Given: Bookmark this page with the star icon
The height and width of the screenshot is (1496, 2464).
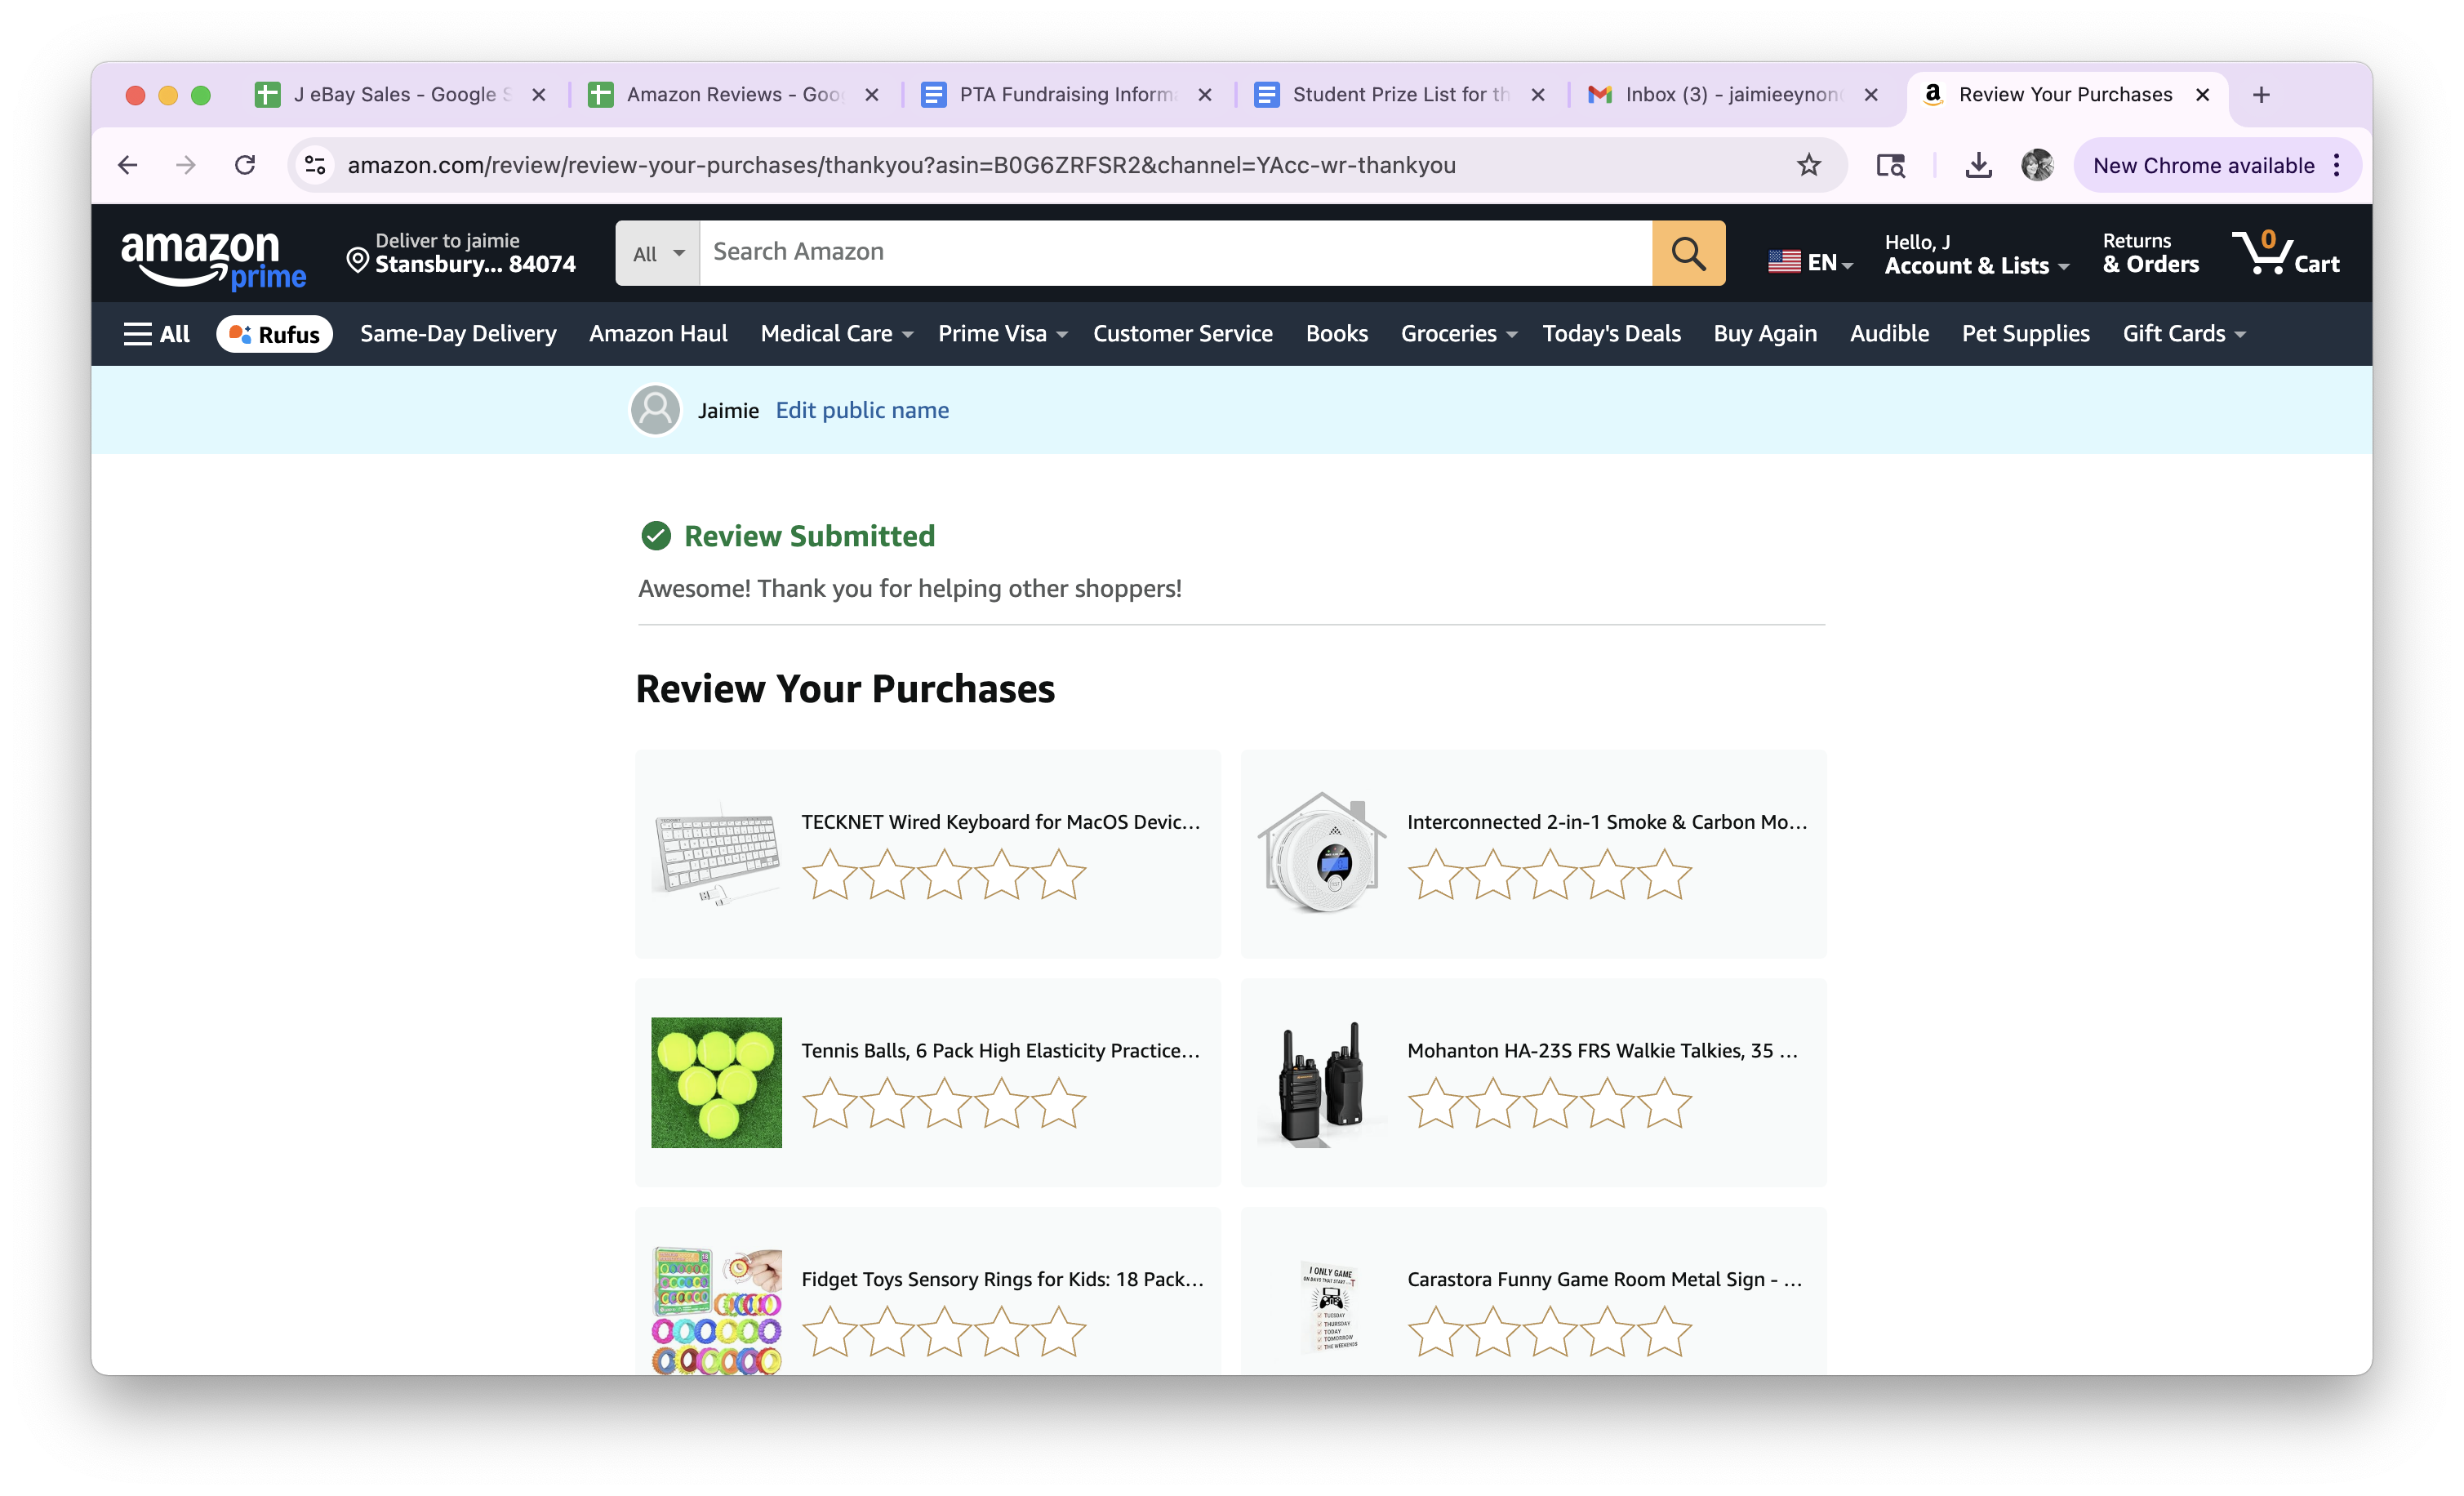Looking at the screenshot, I should 1808,165.
